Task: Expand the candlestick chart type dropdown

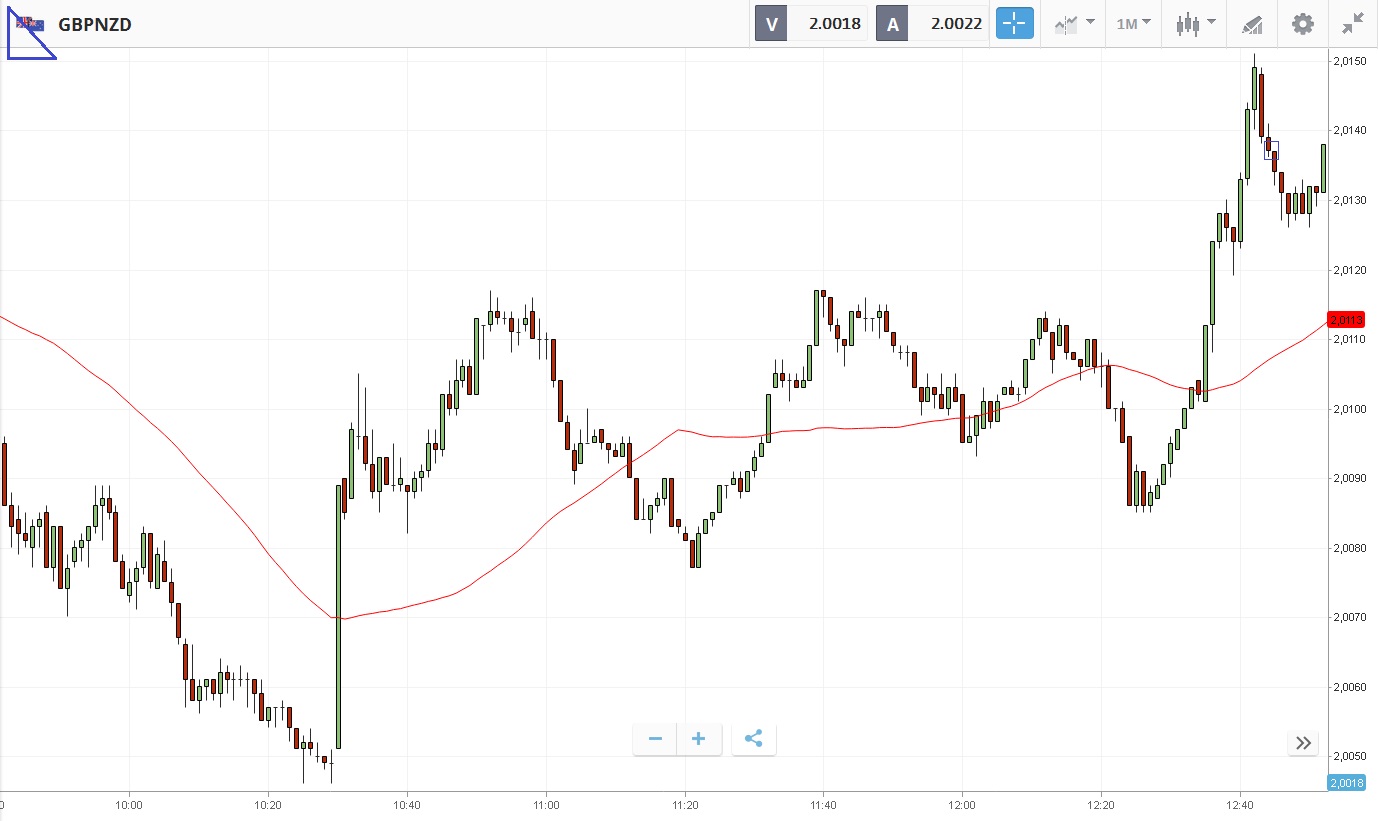Action: 1195,23
